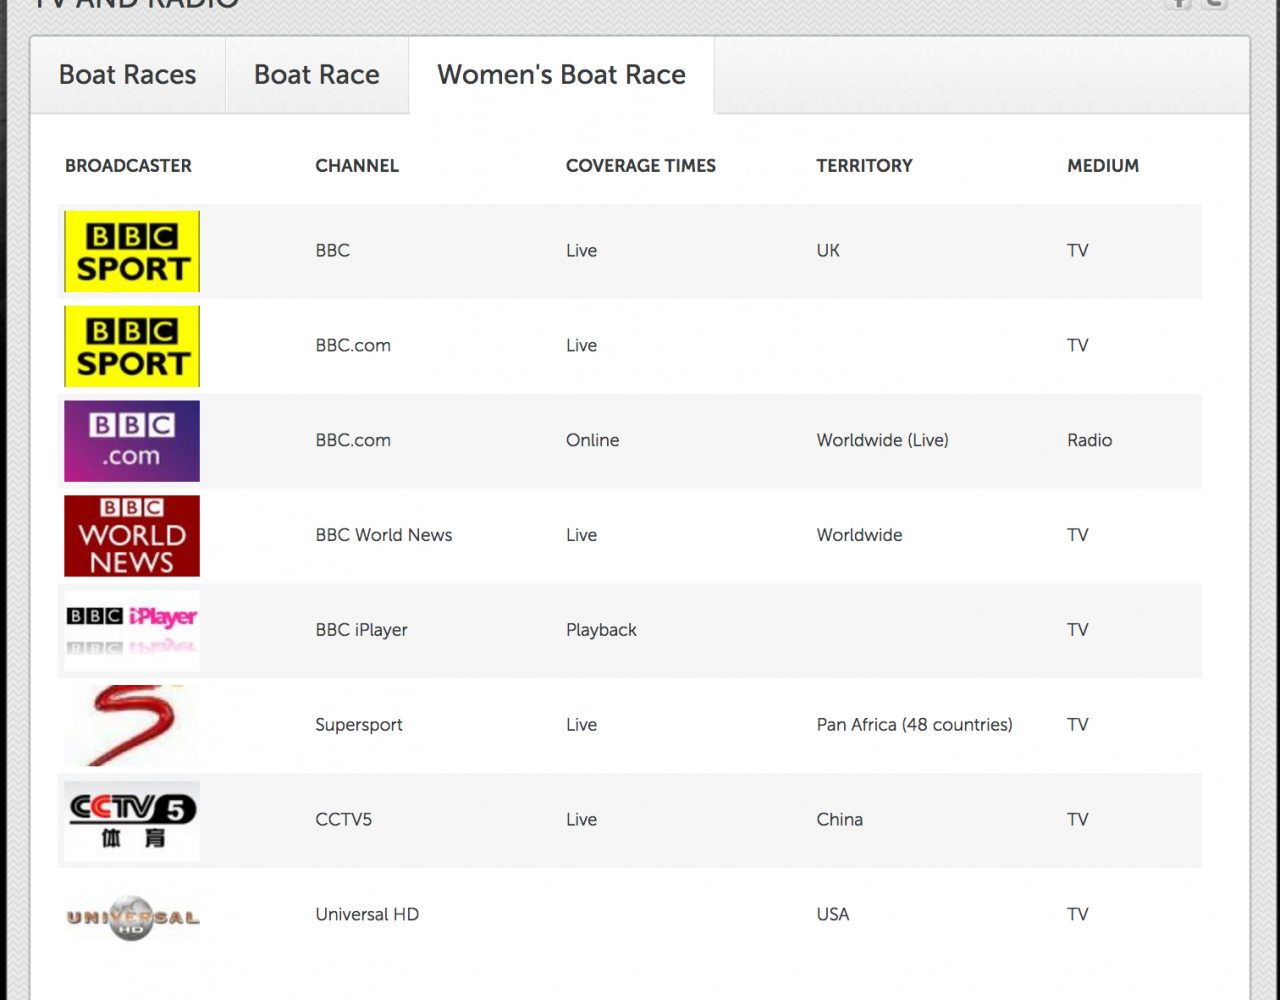The height and width of the screenshot is (1000, 1280).
Task: Open the Boat Race tab
Action: [x=317, y=75]
